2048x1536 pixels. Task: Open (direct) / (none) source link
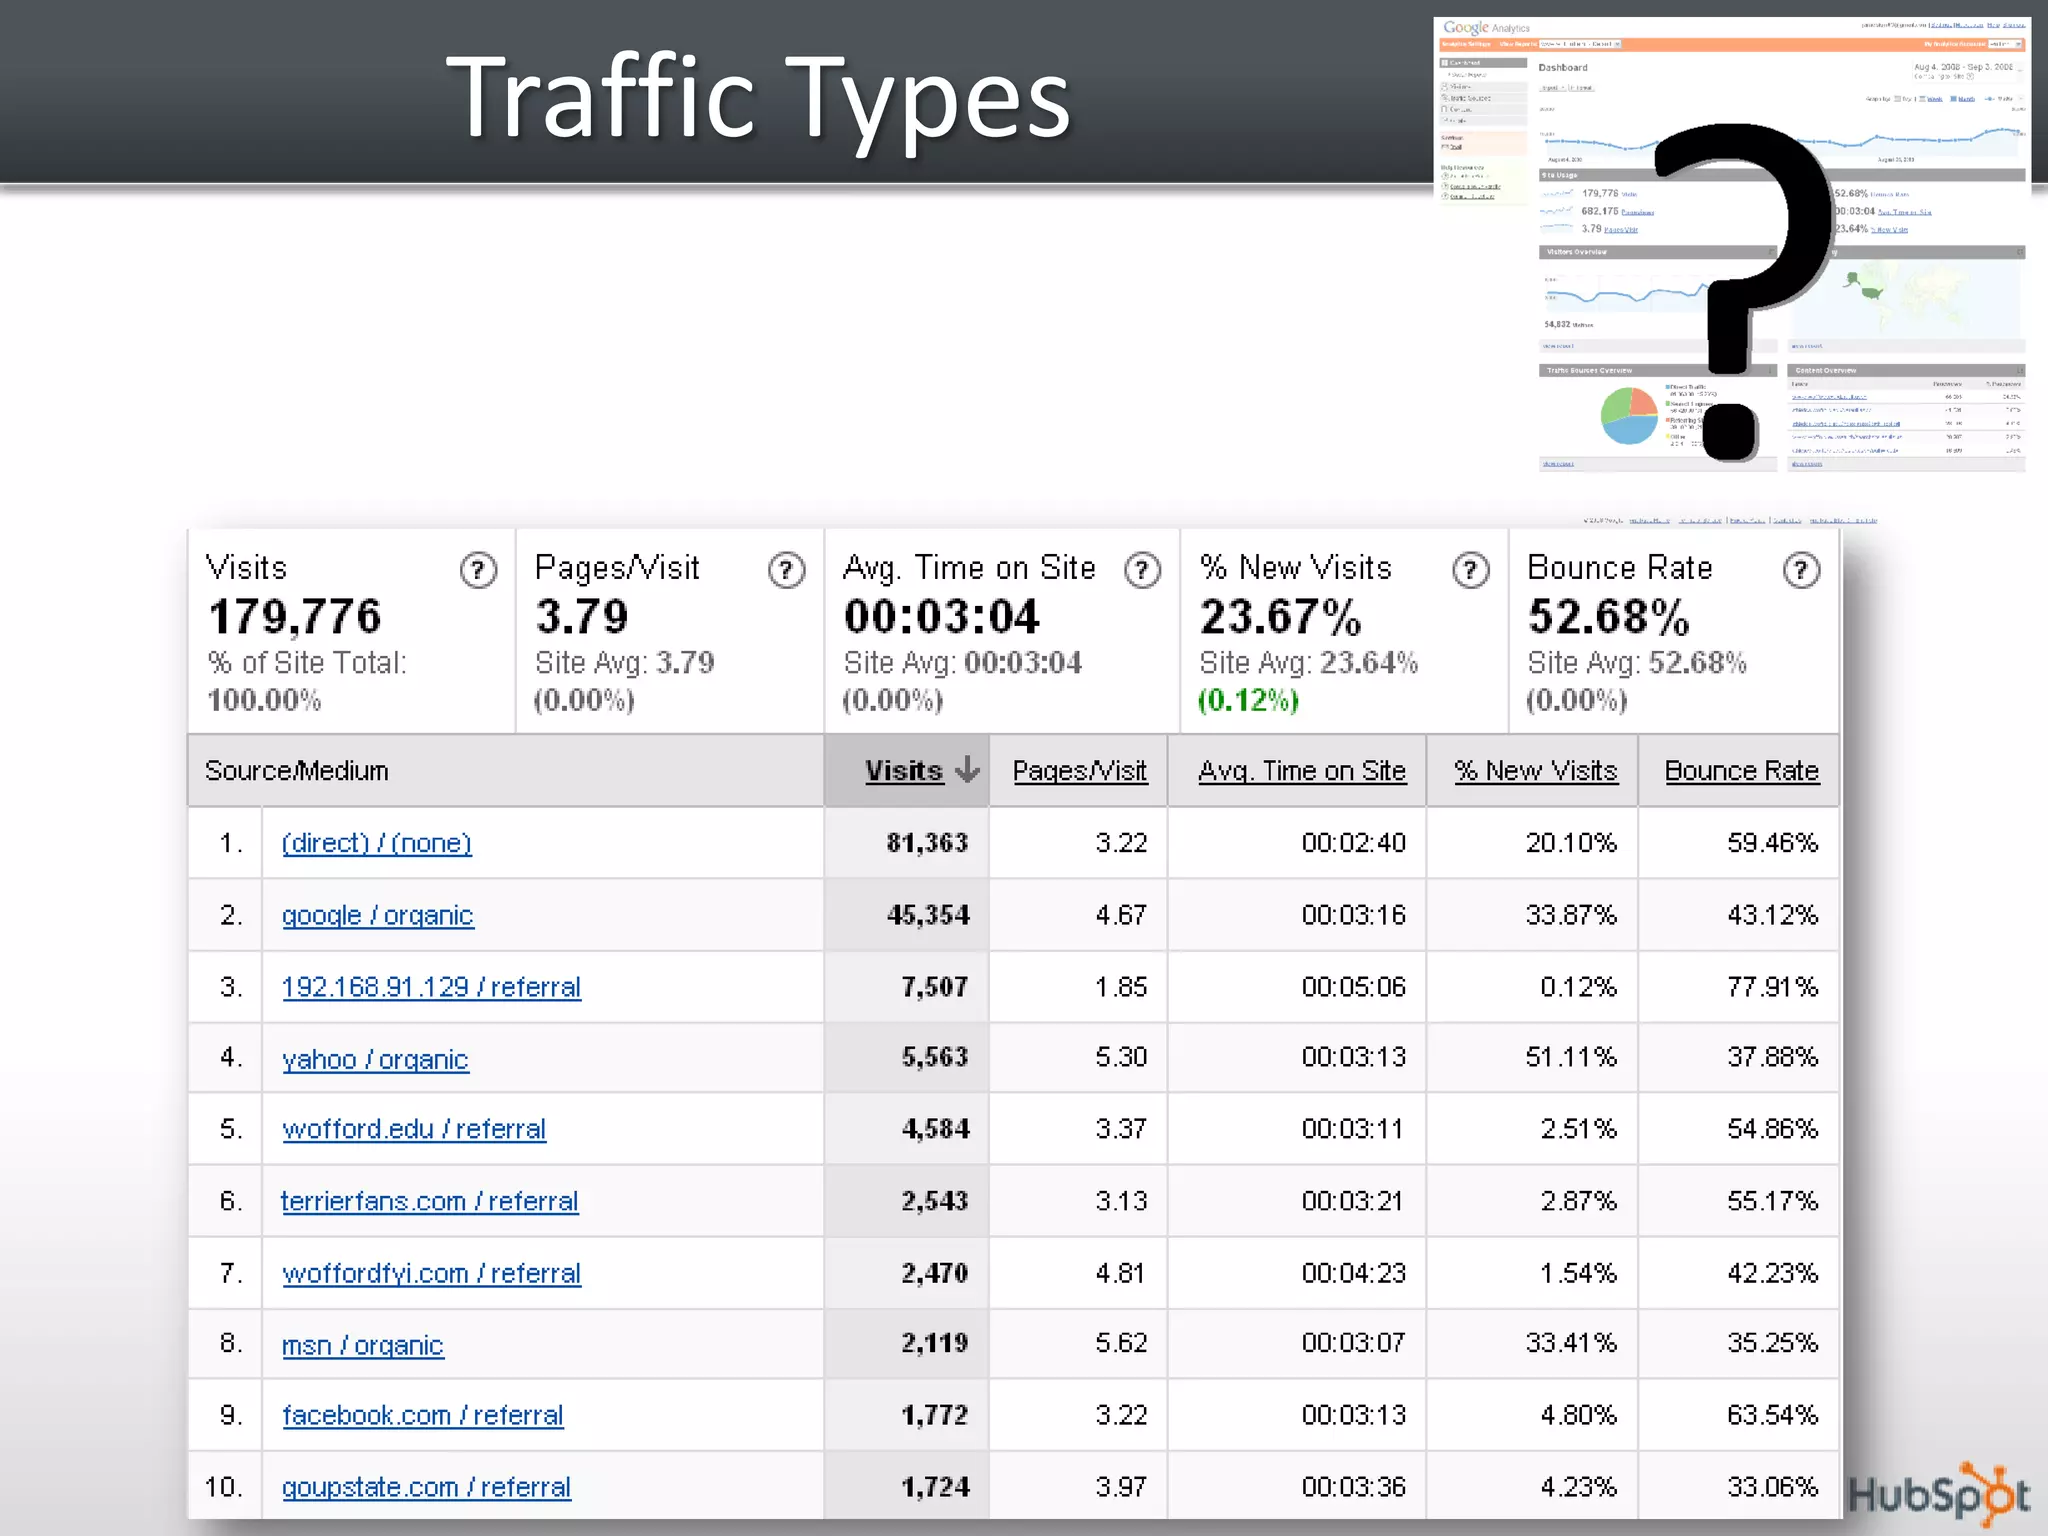pos(376,843)
